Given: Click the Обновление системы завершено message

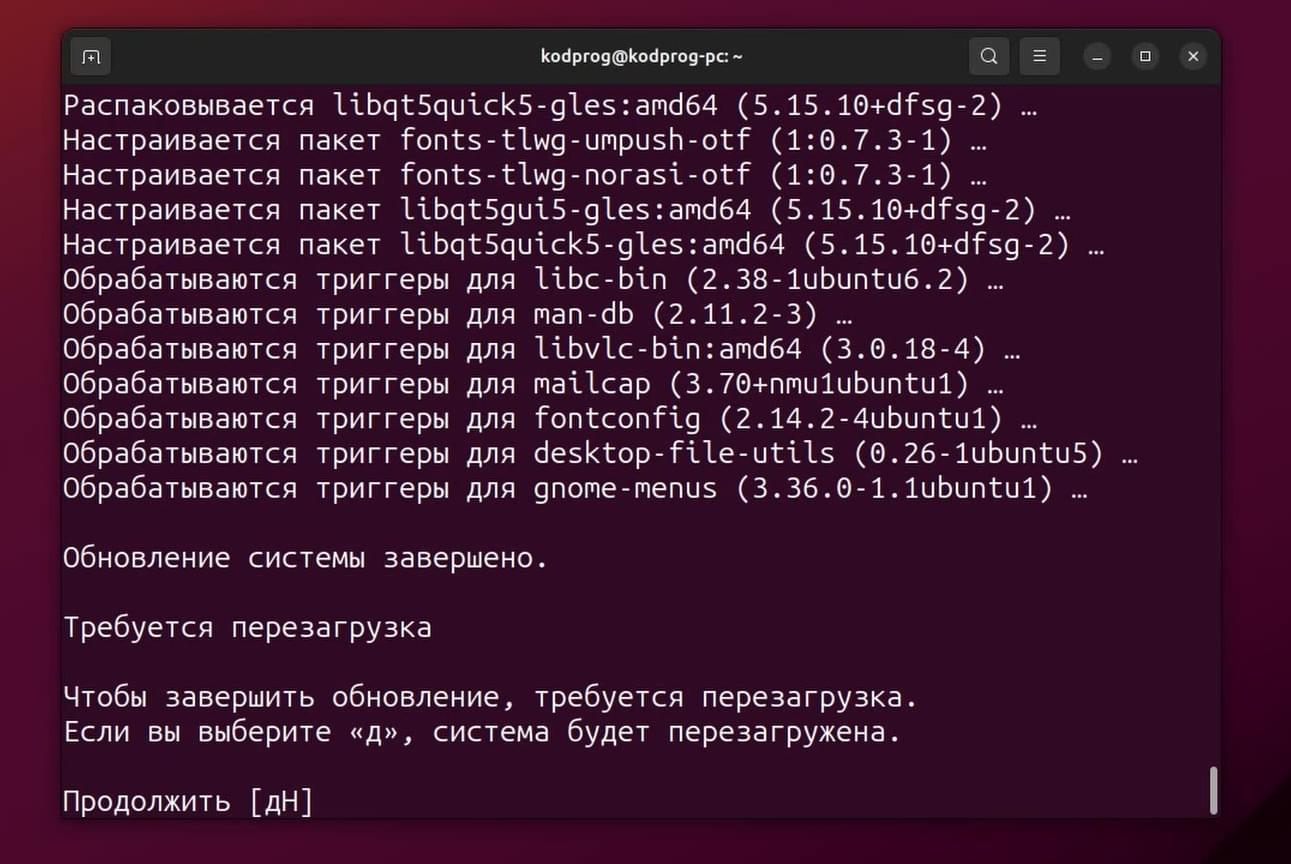Looking at the screenshot, I should click(x=305, y=558).
